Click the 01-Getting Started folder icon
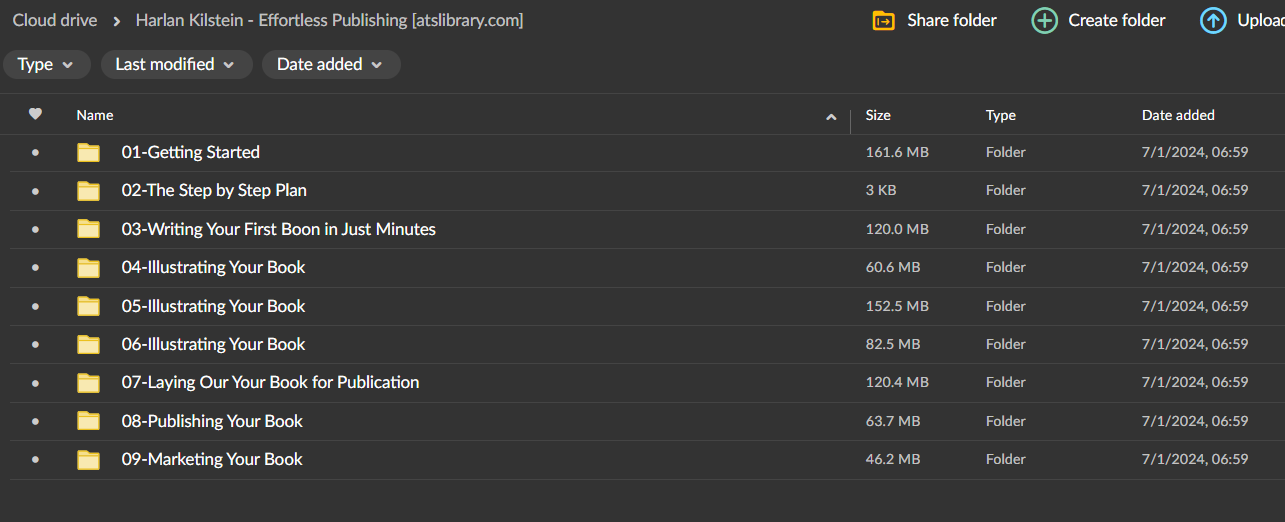This screenshot has height=522, width=1285. click(89, 153)
